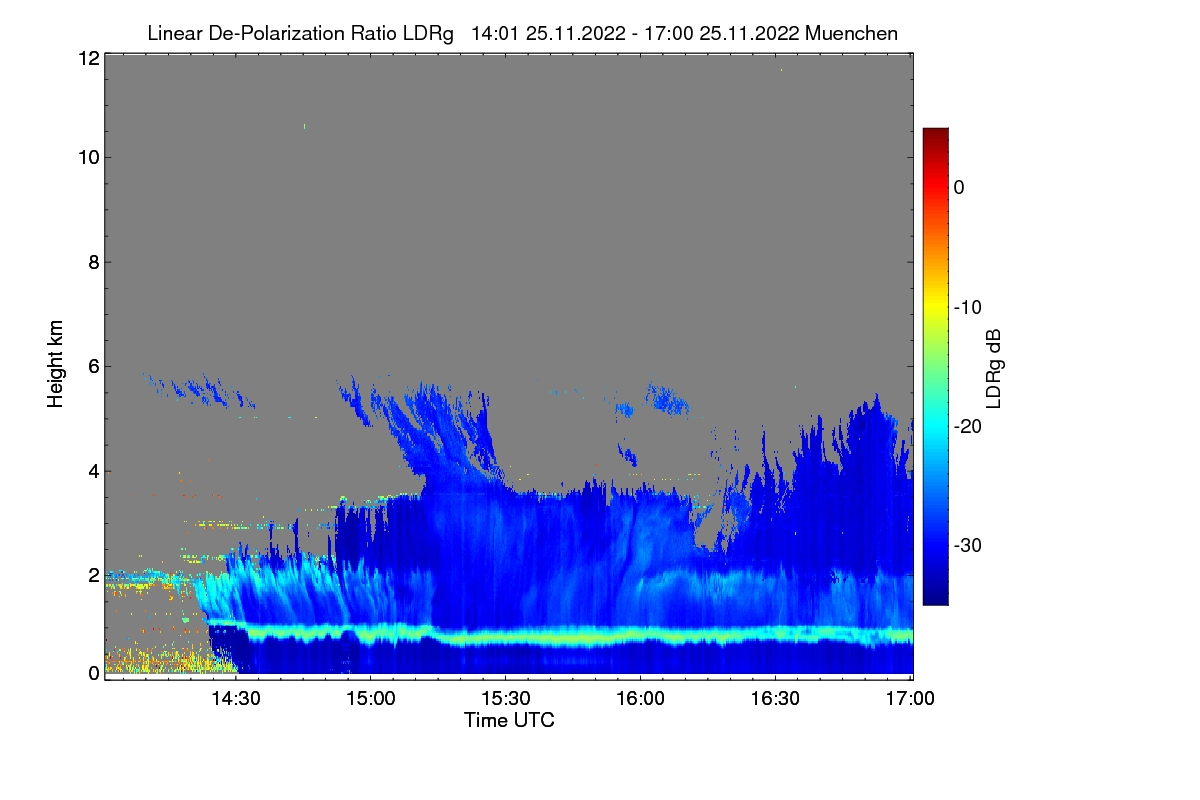This screenshot has width=1200, height=800.
Task: Click the height tick label '12'
Action: click(87, 59)
